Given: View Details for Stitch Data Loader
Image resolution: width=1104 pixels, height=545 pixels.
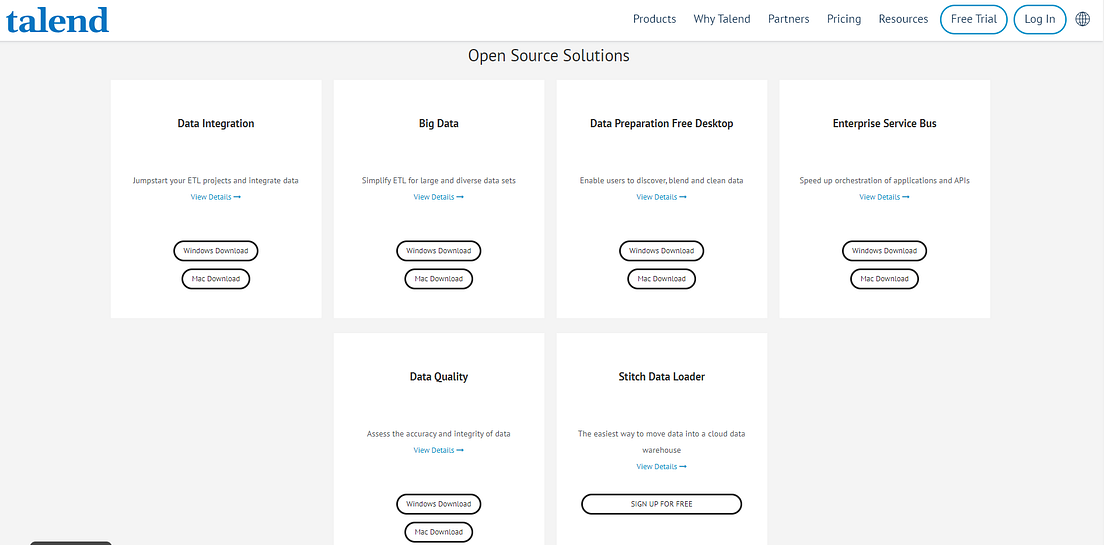Looking at the screenshot, I should pos(661,467).
